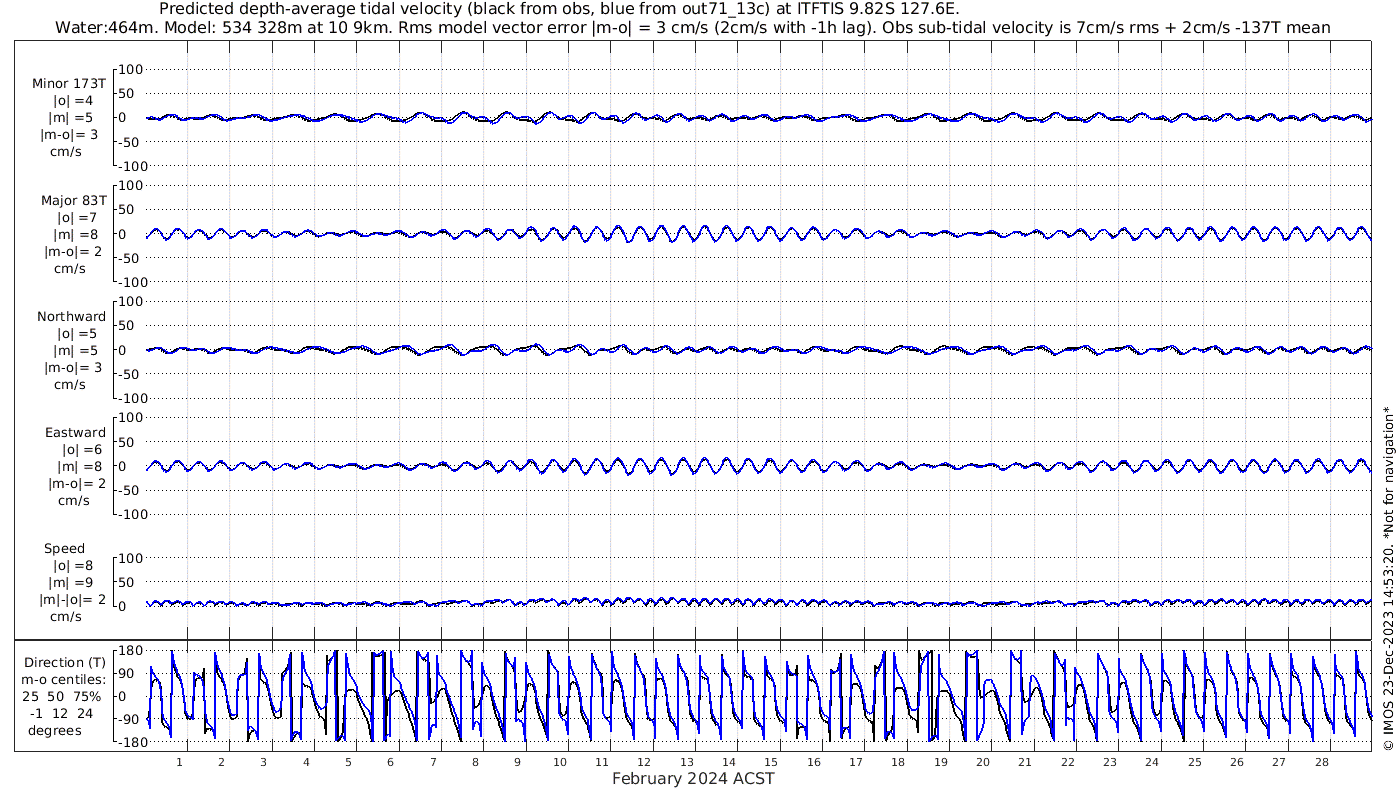Select the 'Direction (T)' panel label
The height and width of the screenshot is (800, 1400).
click(64, 662)
